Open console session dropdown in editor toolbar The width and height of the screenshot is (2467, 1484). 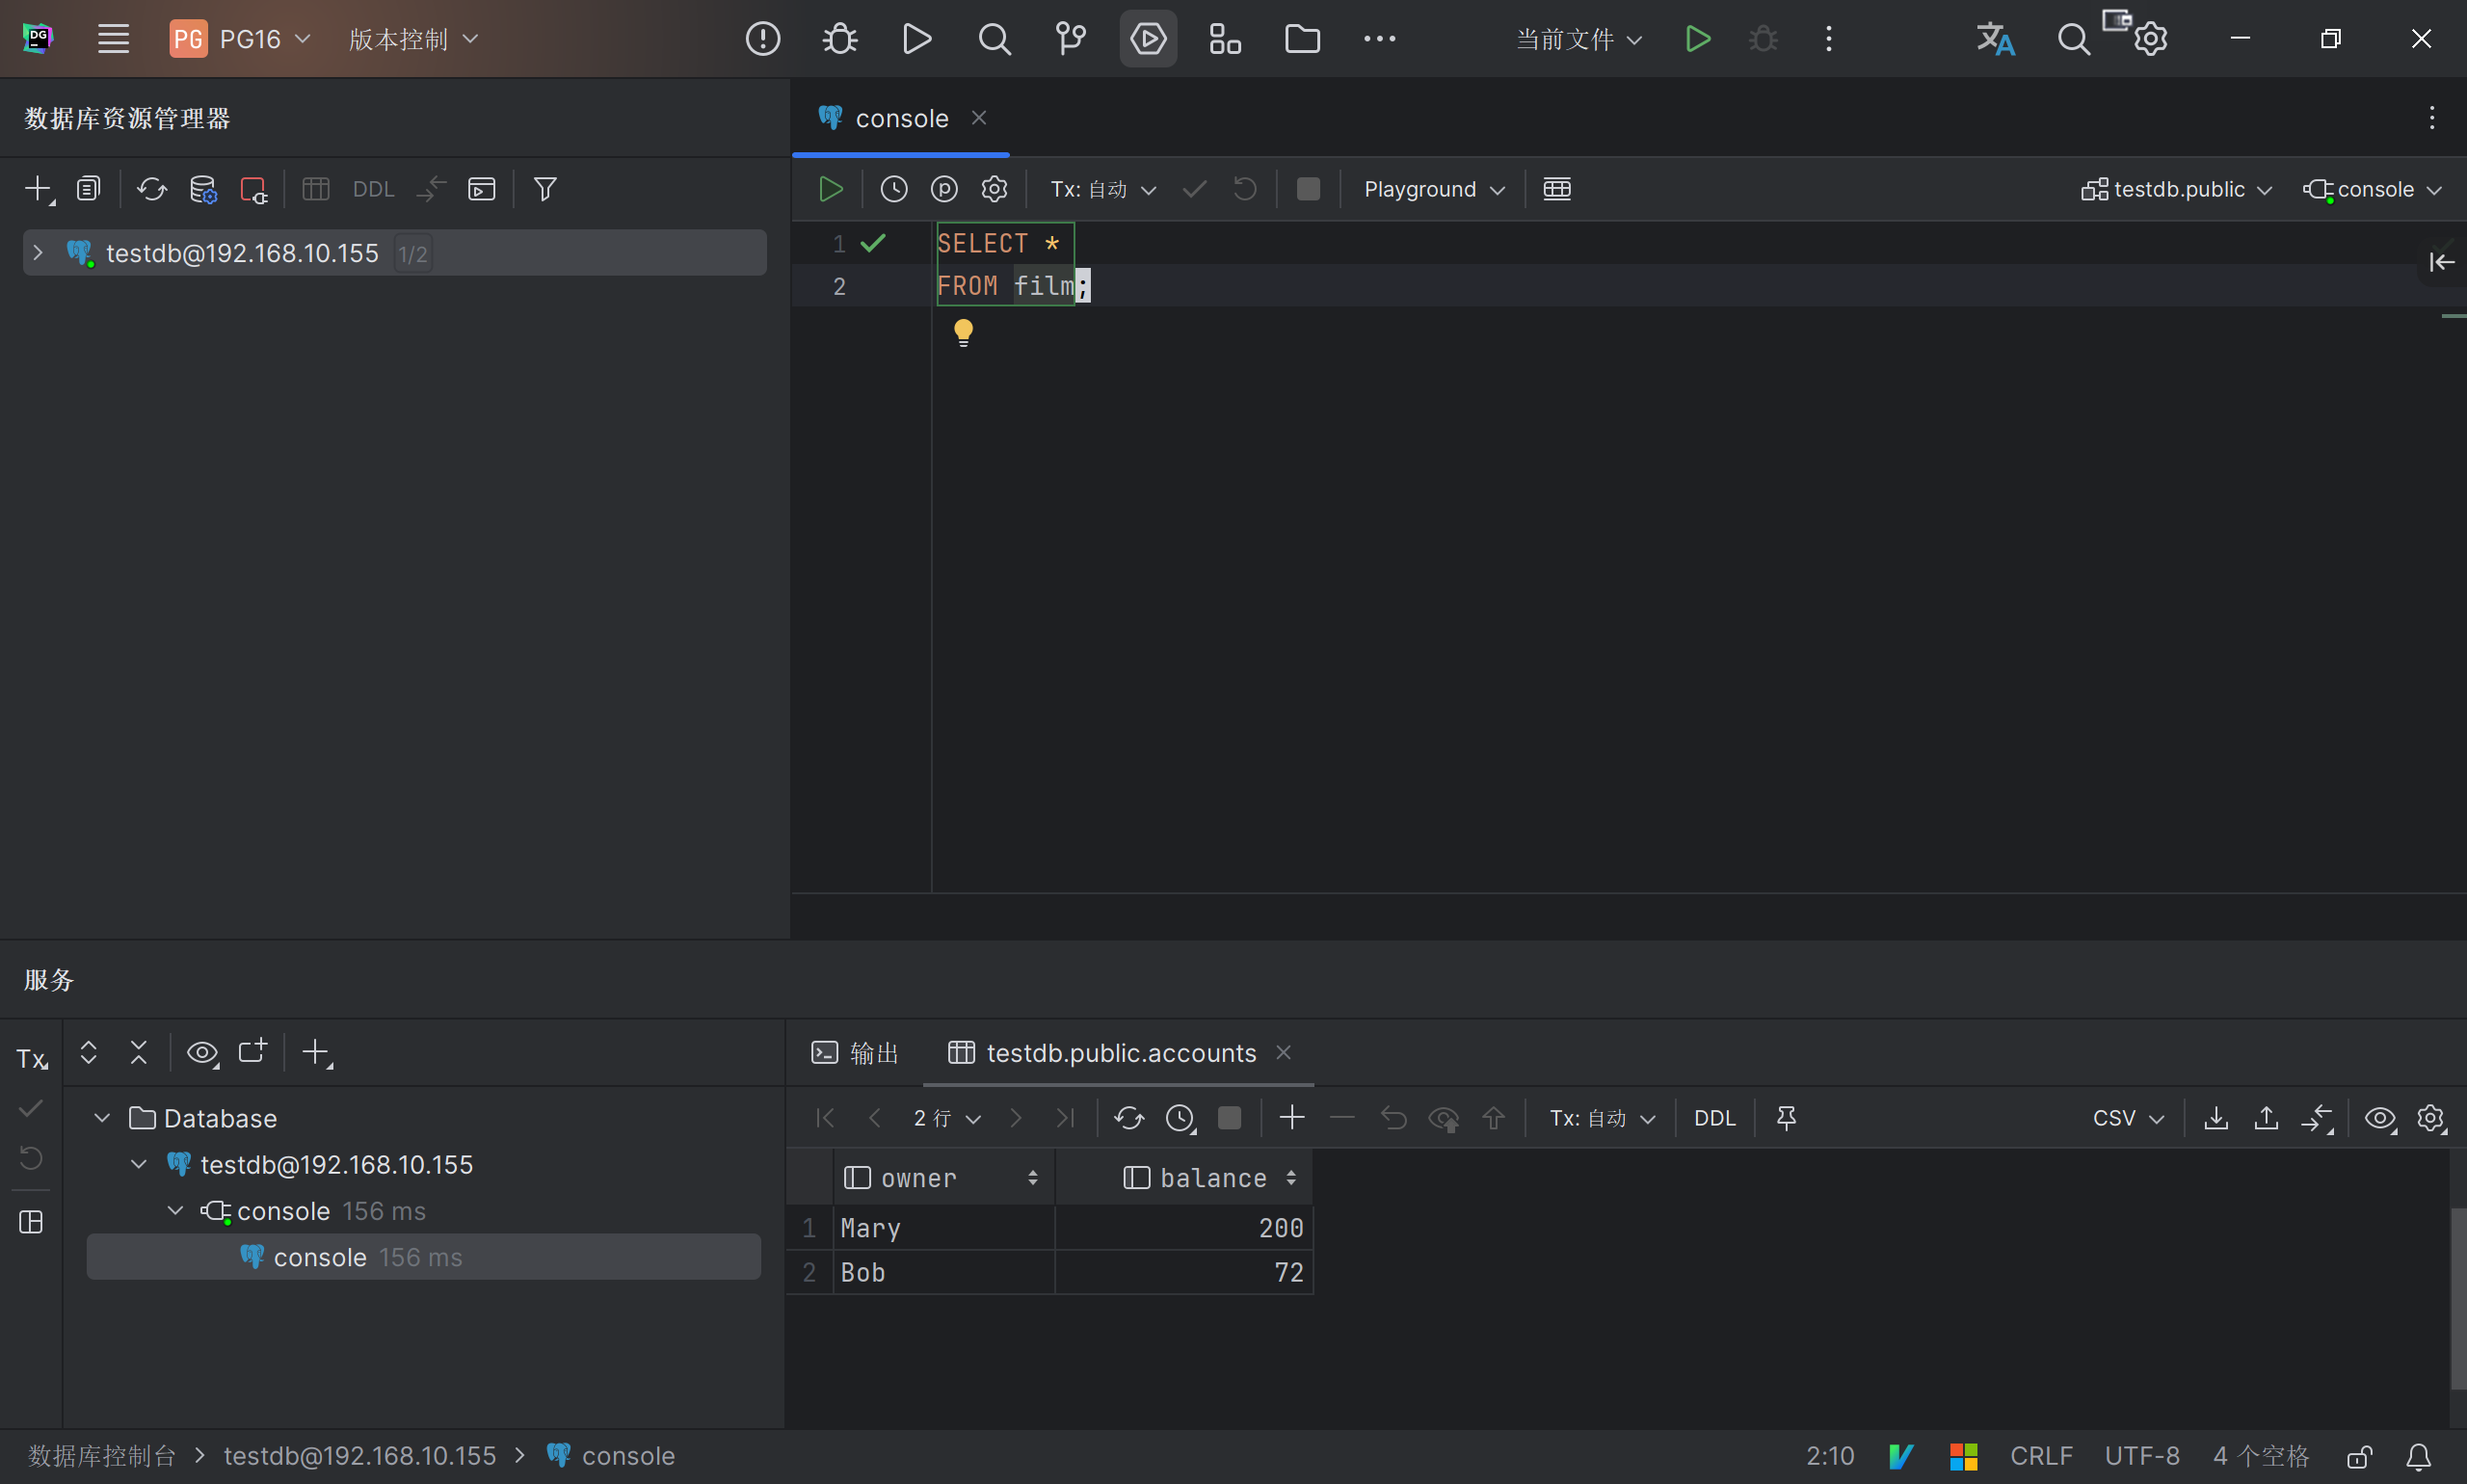coord(2372,189)
